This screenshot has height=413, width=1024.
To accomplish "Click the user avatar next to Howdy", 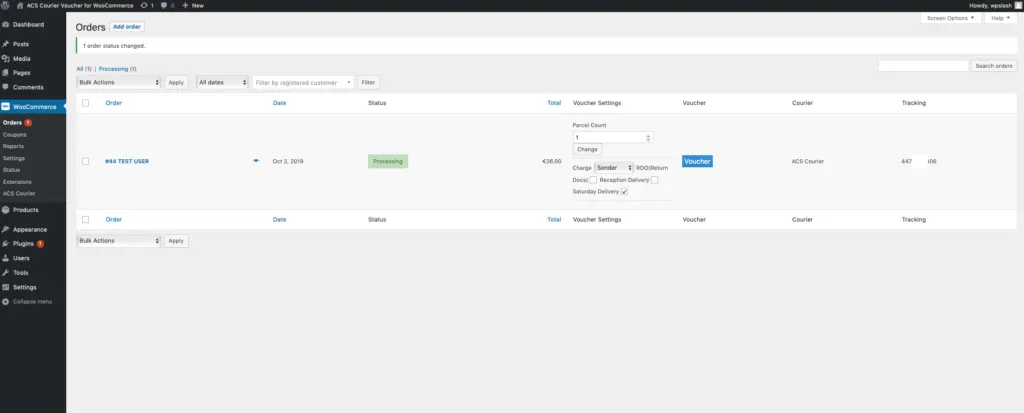I will pos(1017,5).
